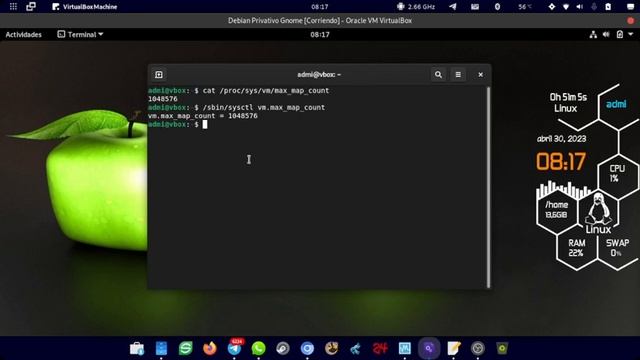Open WhatsApp from the dock
Viewport: 640px width, 360px height.
click(x=258, y=349)
